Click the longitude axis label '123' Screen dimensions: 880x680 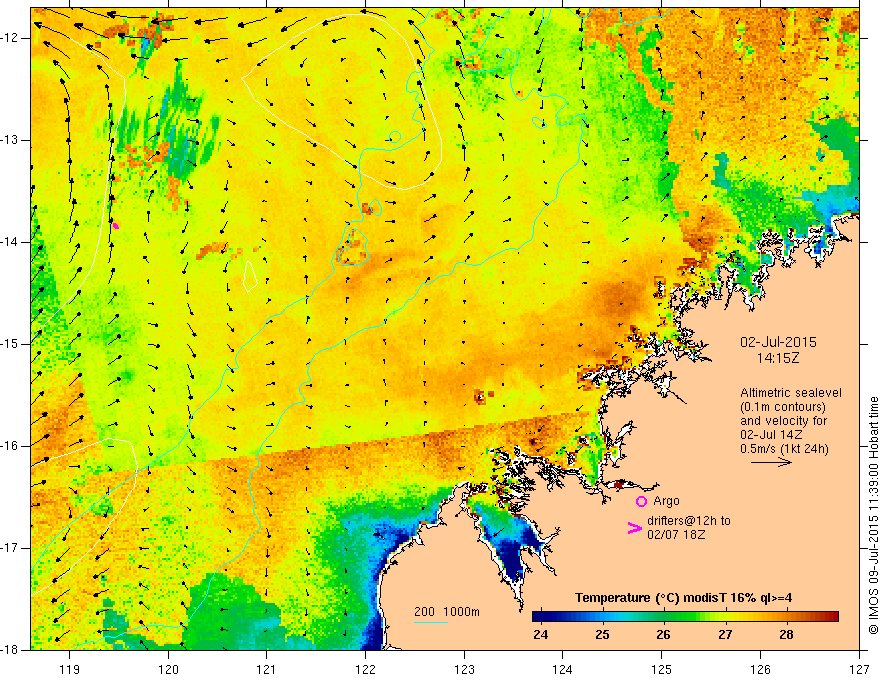pyautogui.click(x=464, y=669)
